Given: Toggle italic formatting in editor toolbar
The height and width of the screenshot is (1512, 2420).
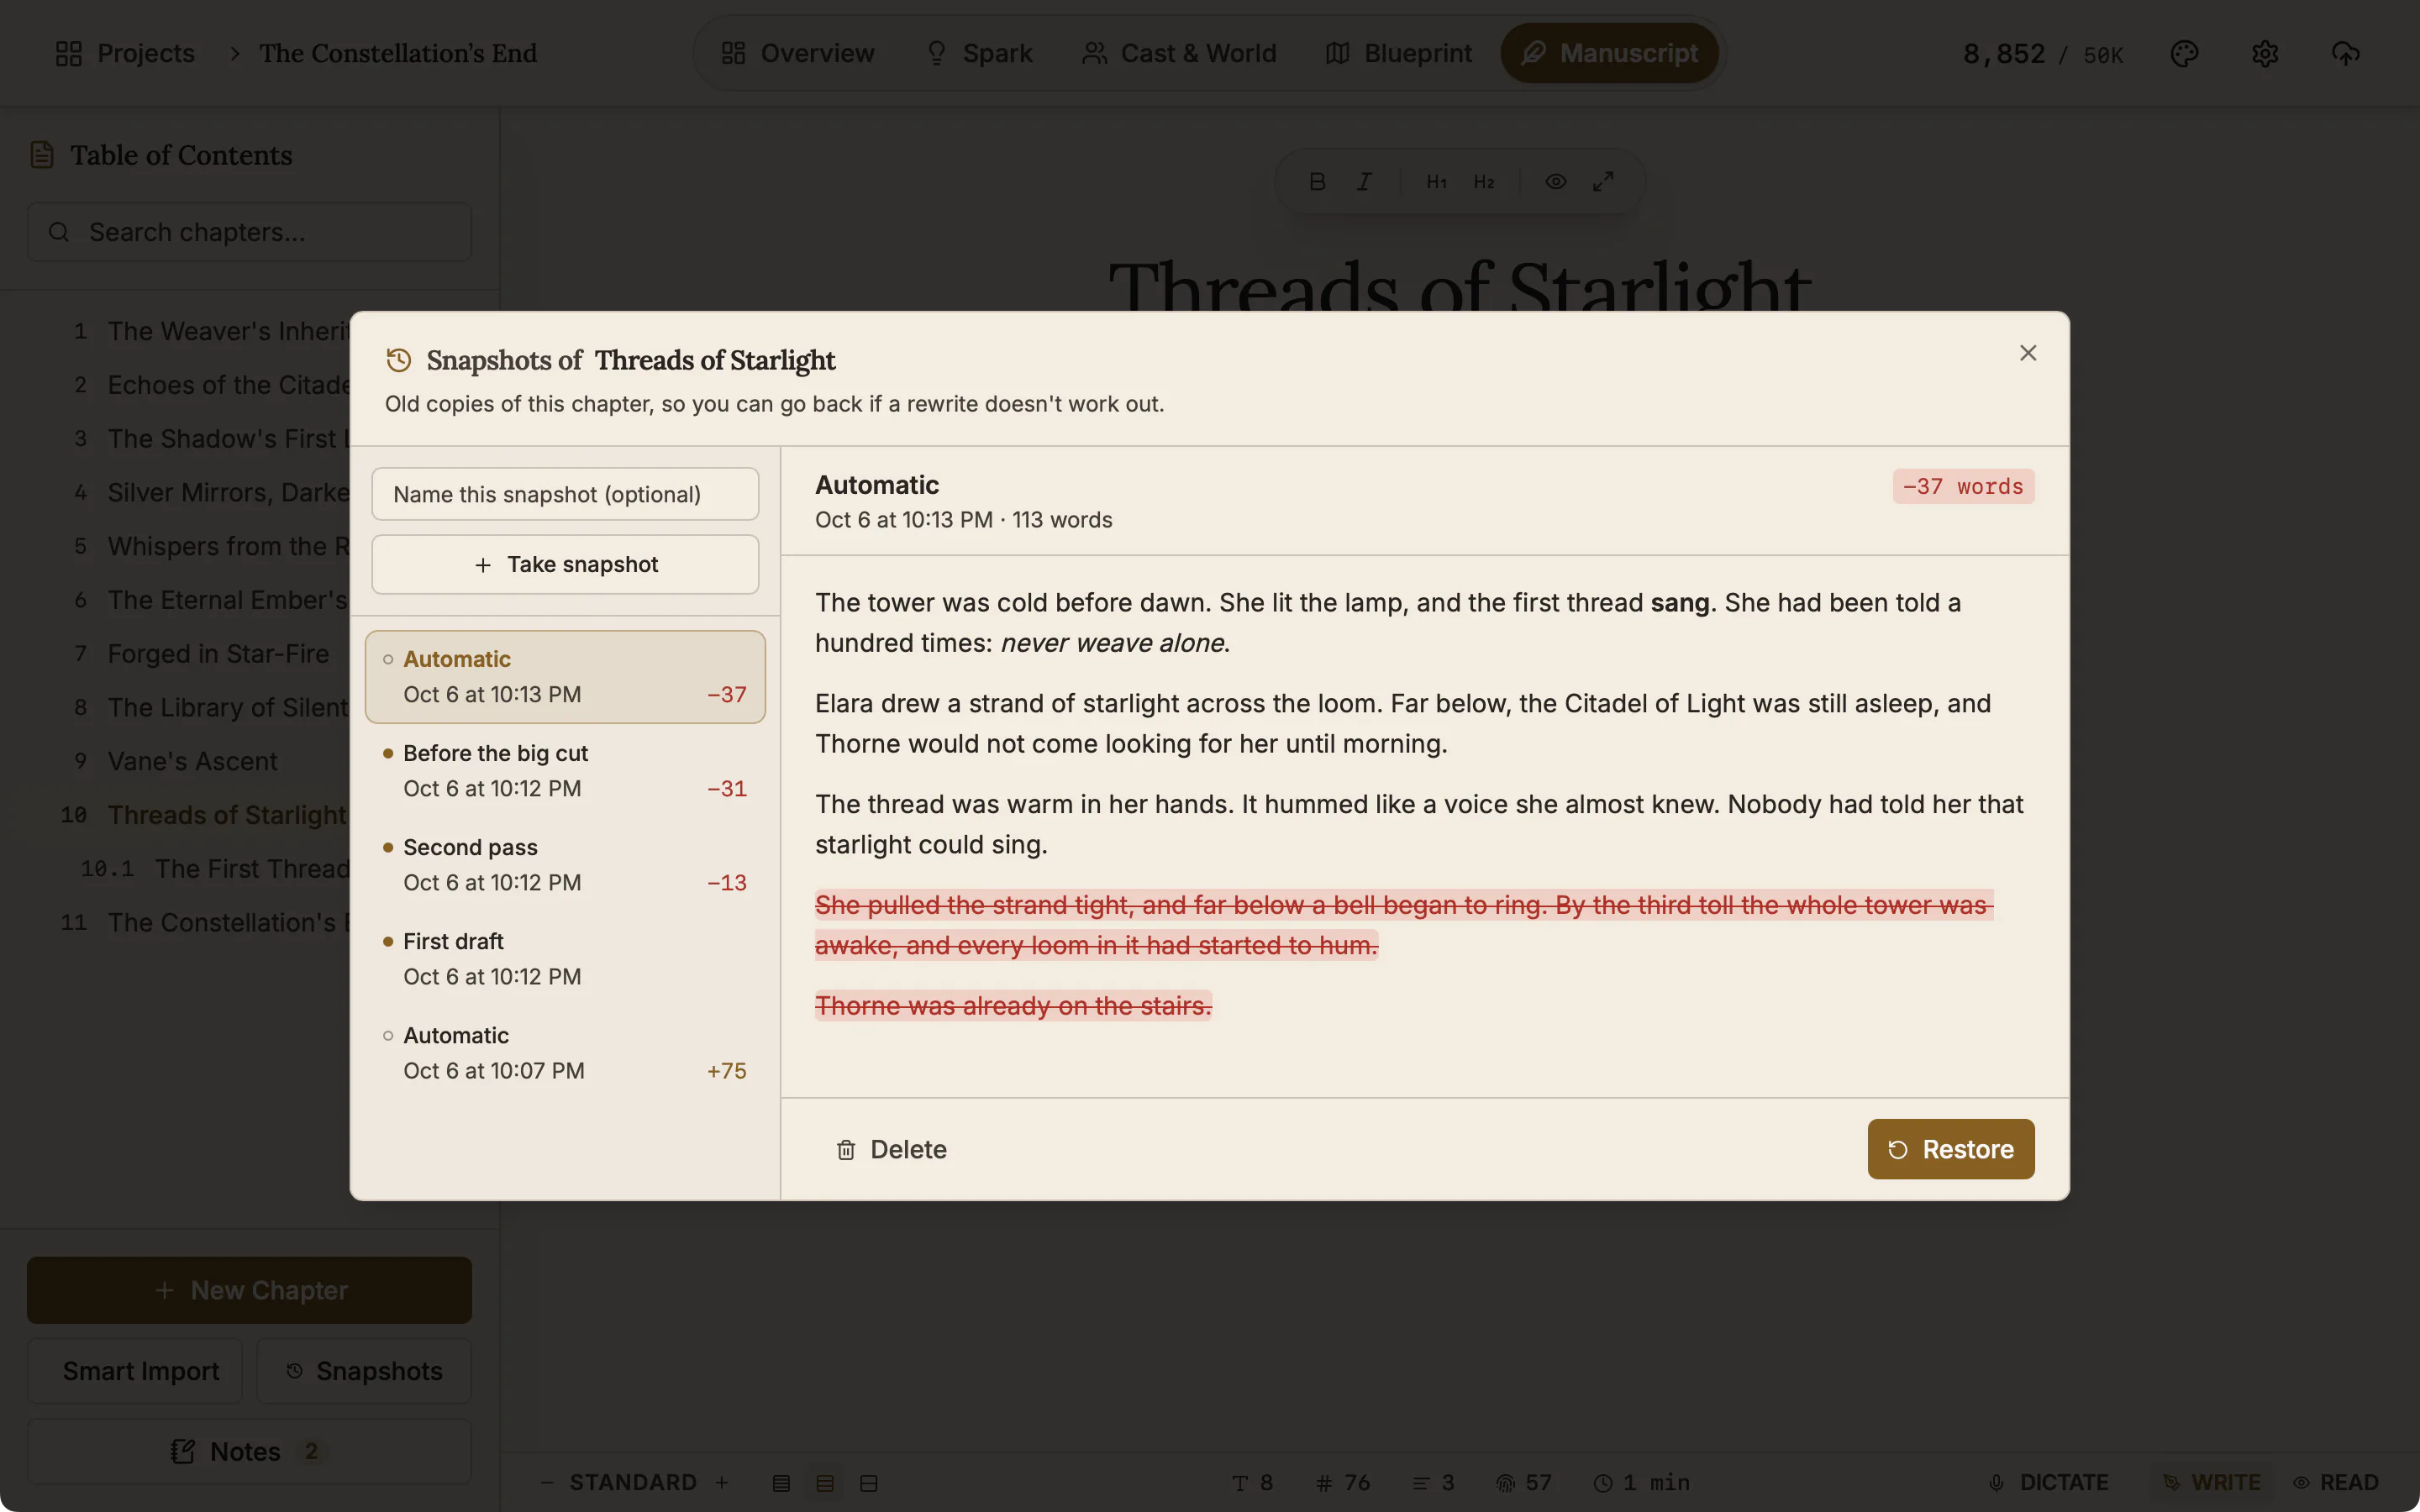Looking at the screenshot, I should click(1364, 182).
